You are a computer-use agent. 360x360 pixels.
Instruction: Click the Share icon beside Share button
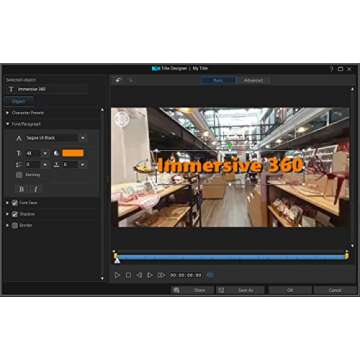coord(176,290)
